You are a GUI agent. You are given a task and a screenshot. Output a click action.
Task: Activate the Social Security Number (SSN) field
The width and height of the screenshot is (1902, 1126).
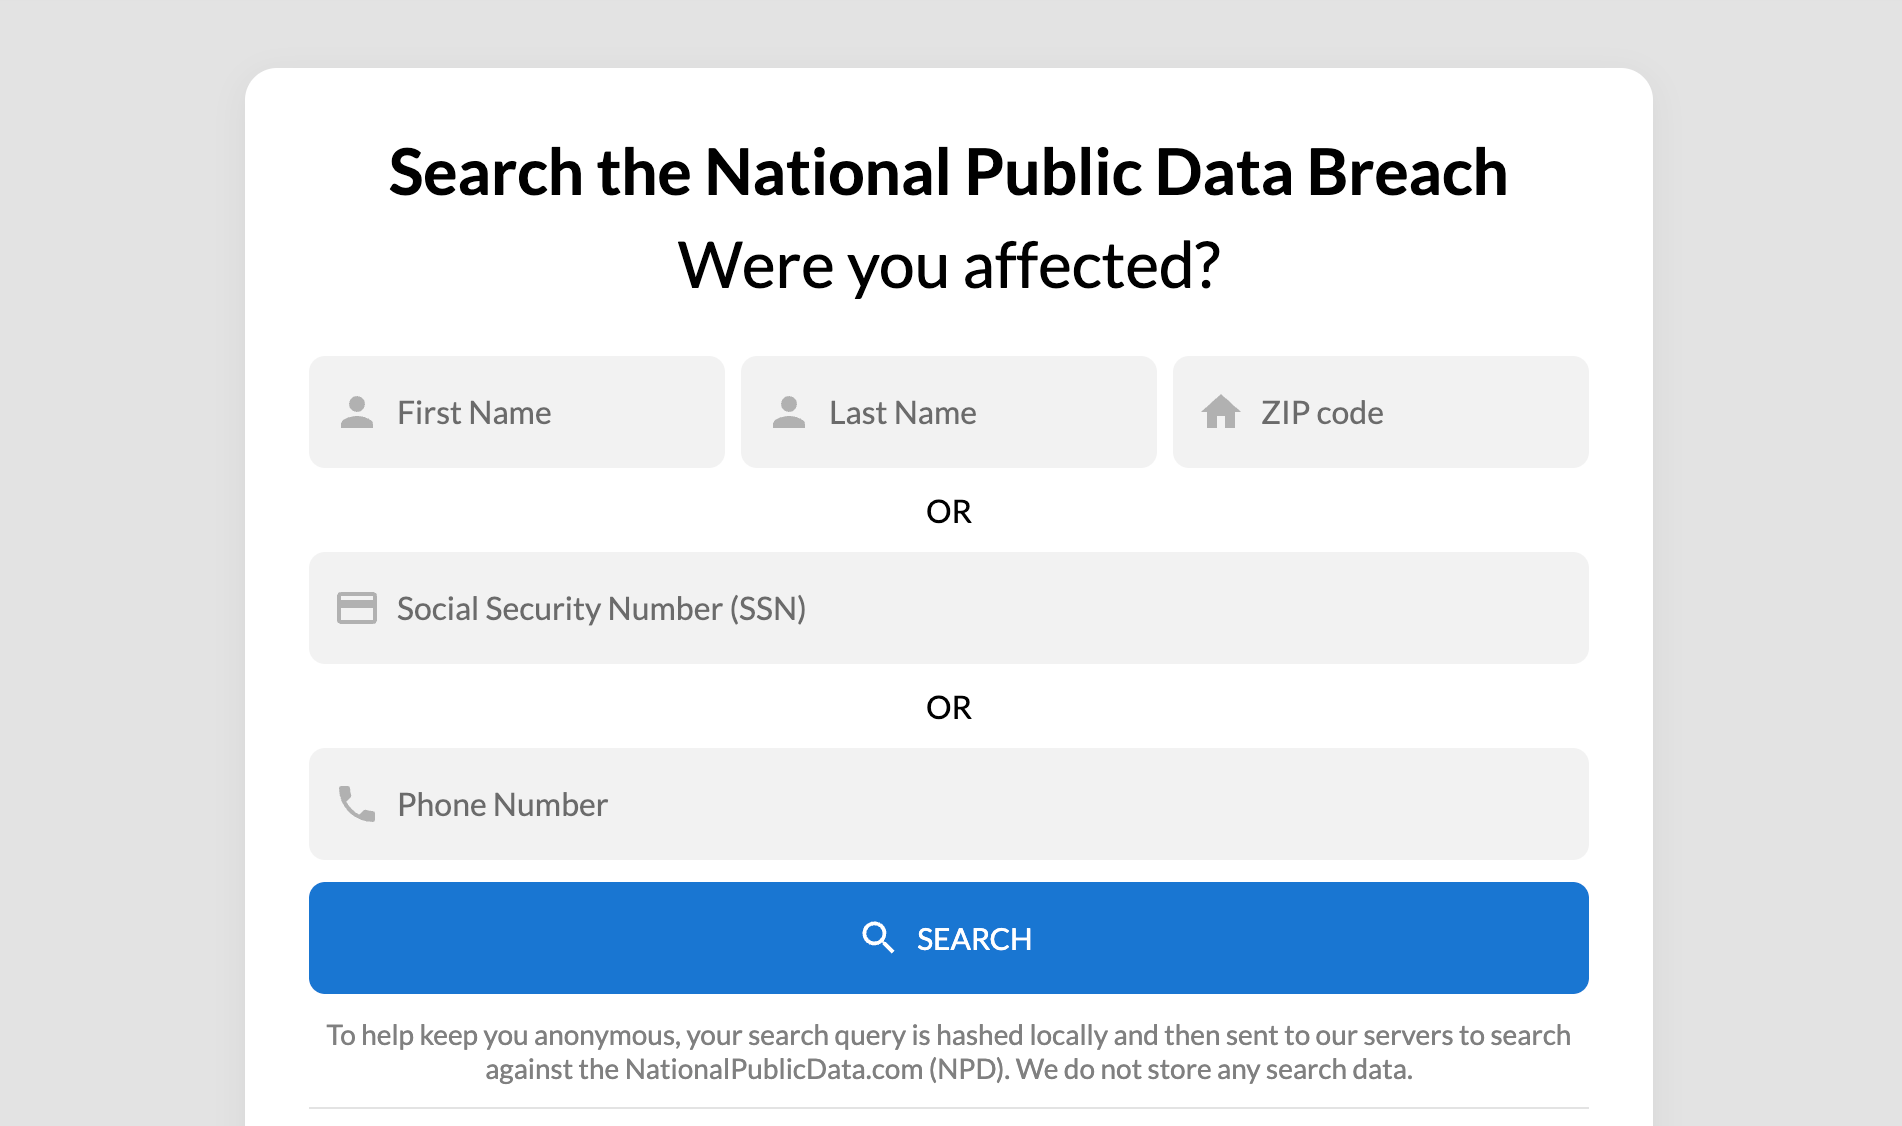point(949,608)
